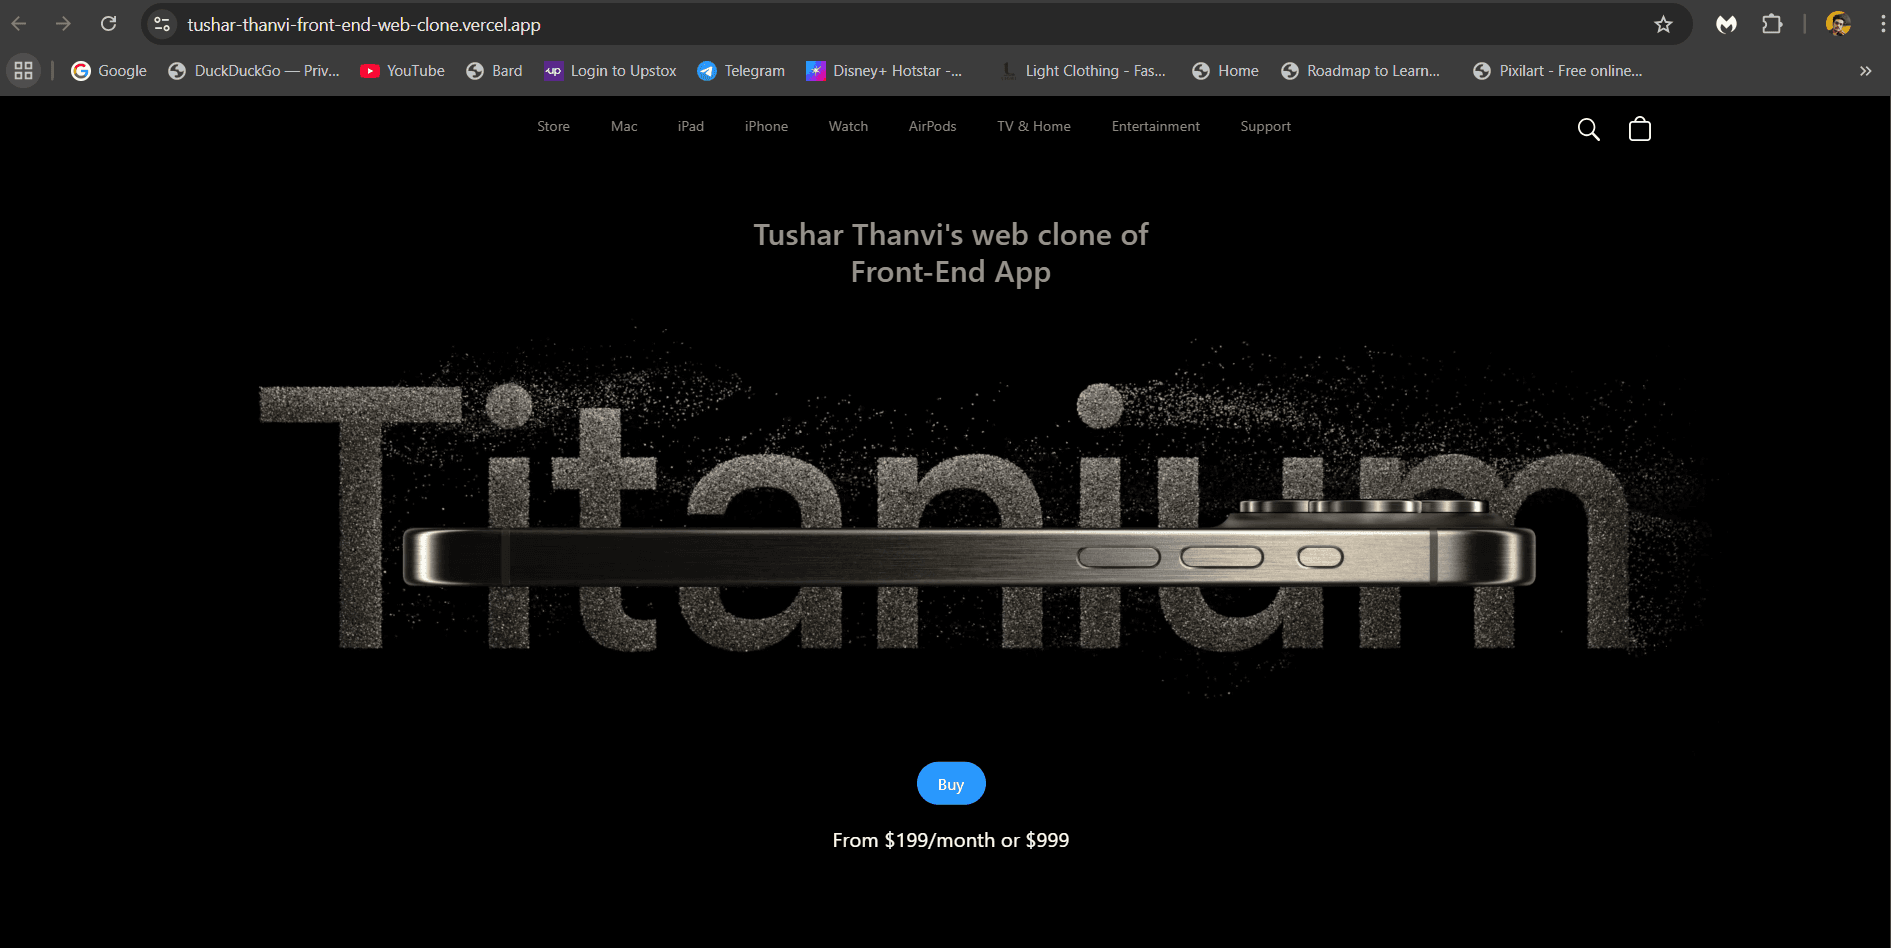This screenshot has height=948, width=1891.
Task: Open the Bard bookmark
Action: (x=494, y=71)
